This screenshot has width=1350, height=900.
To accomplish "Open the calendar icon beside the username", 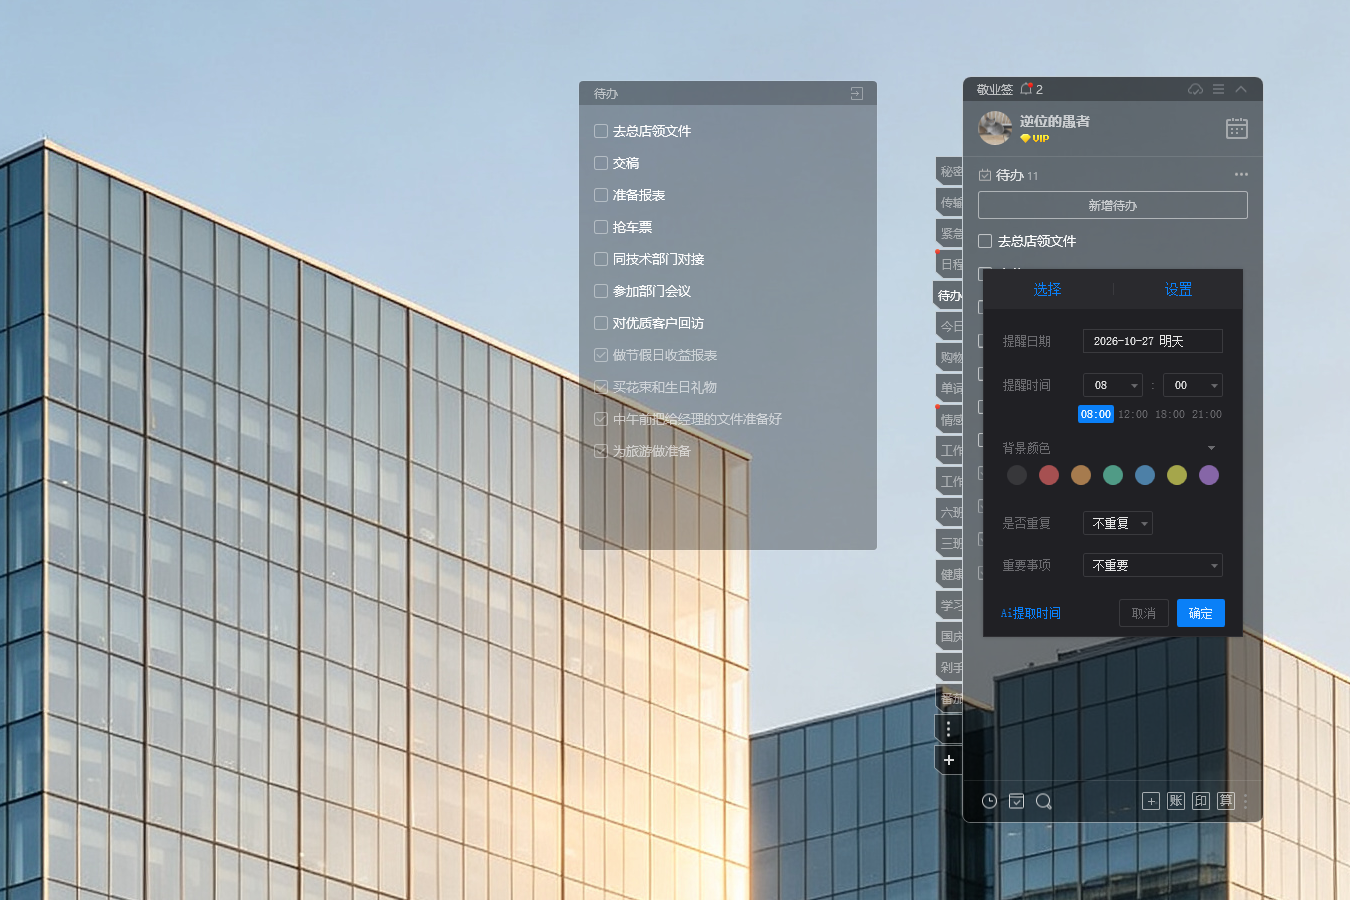I will (x=1237, y=128).
